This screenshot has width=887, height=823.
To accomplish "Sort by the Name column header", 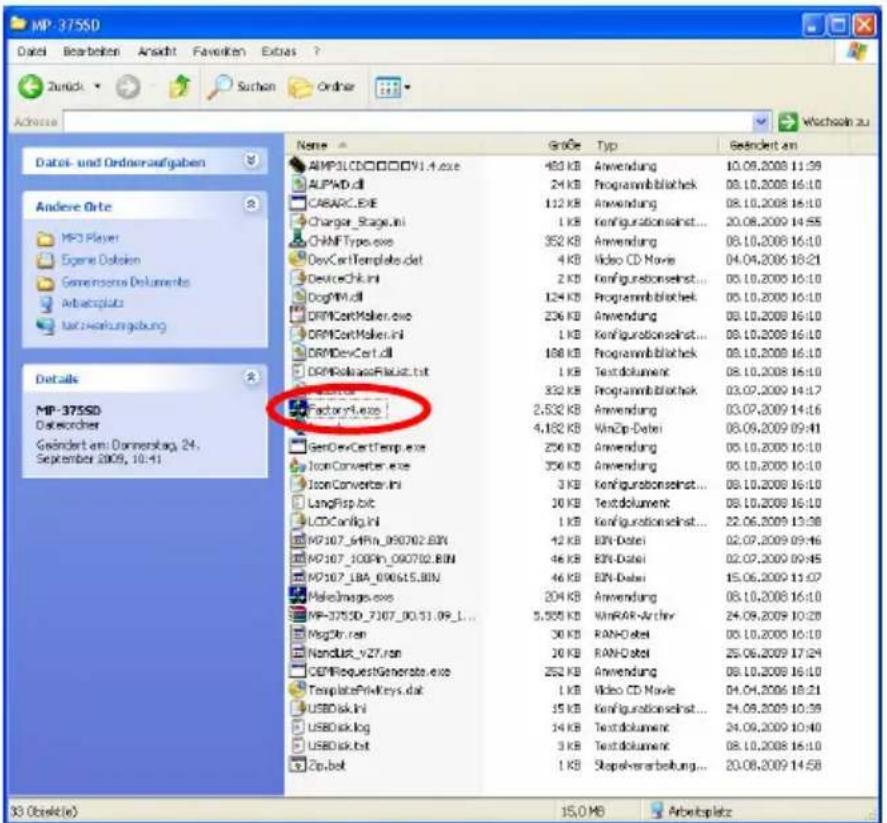I will (312, 145).
